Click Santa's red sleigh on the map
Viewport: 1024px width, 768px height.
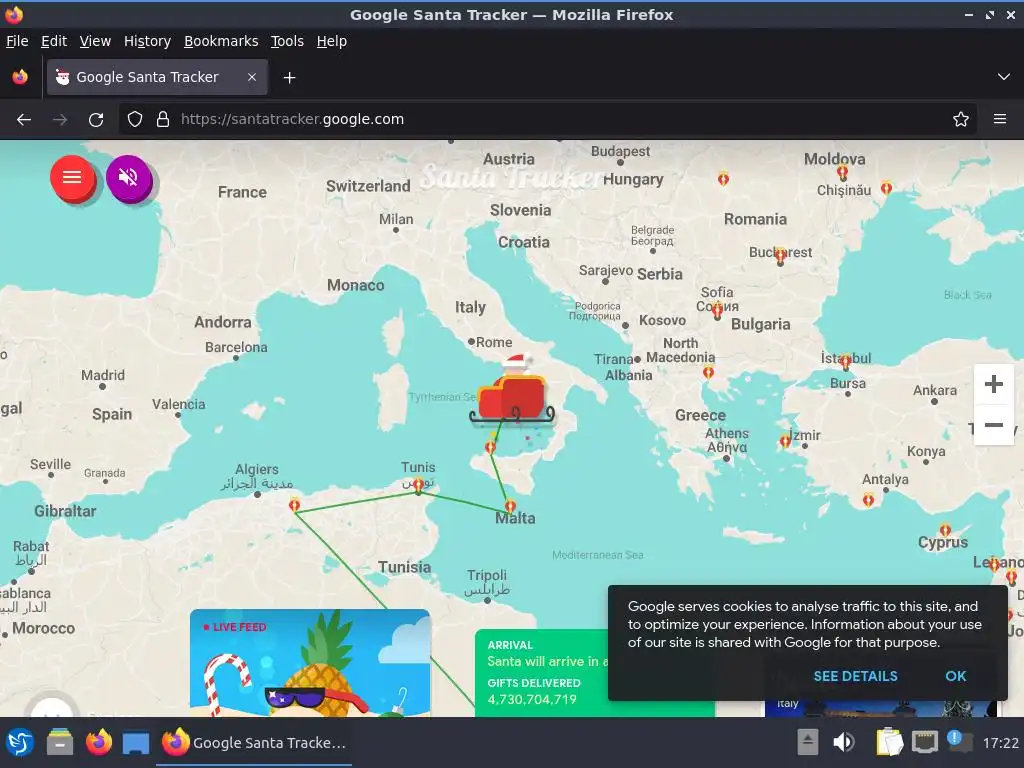[x=513, y=395]
